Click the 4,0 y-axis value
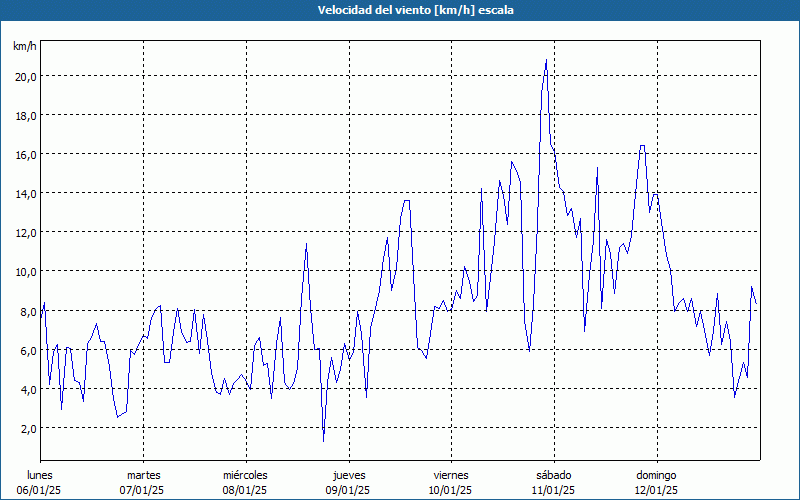Viewport: 800px width, 500px height. pos(28,389)
